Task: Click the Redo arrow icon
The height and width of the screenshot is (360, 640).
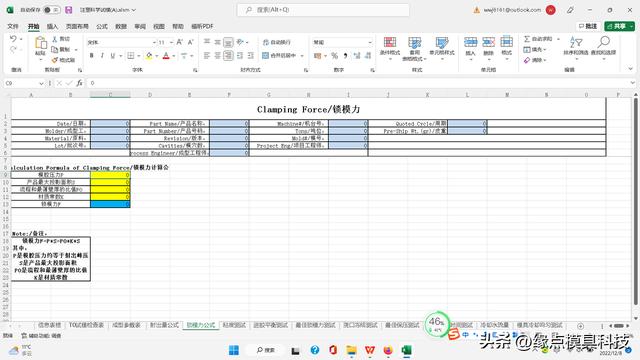Action: pos(13,49)
